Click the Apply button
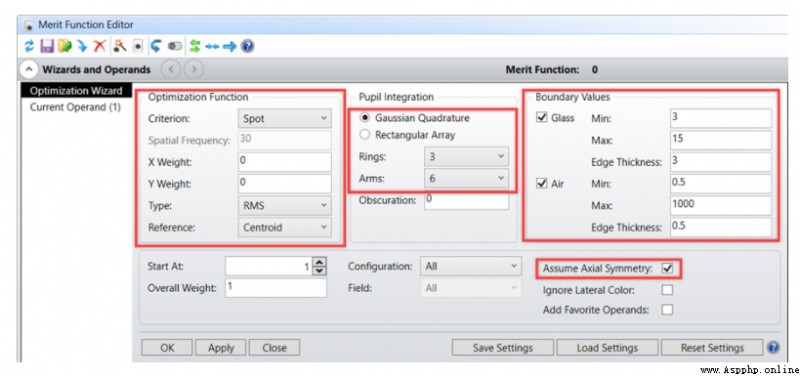The width and height of the screenshot is (800, 376). pyautogui.click(x=221, y=348)
